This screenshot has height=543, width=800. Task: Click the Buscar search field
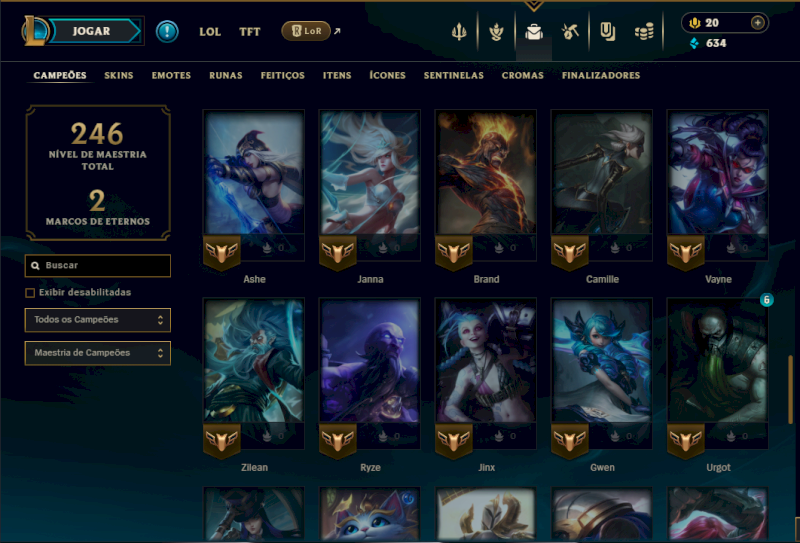pyautogui.click(x=97, y=266)
